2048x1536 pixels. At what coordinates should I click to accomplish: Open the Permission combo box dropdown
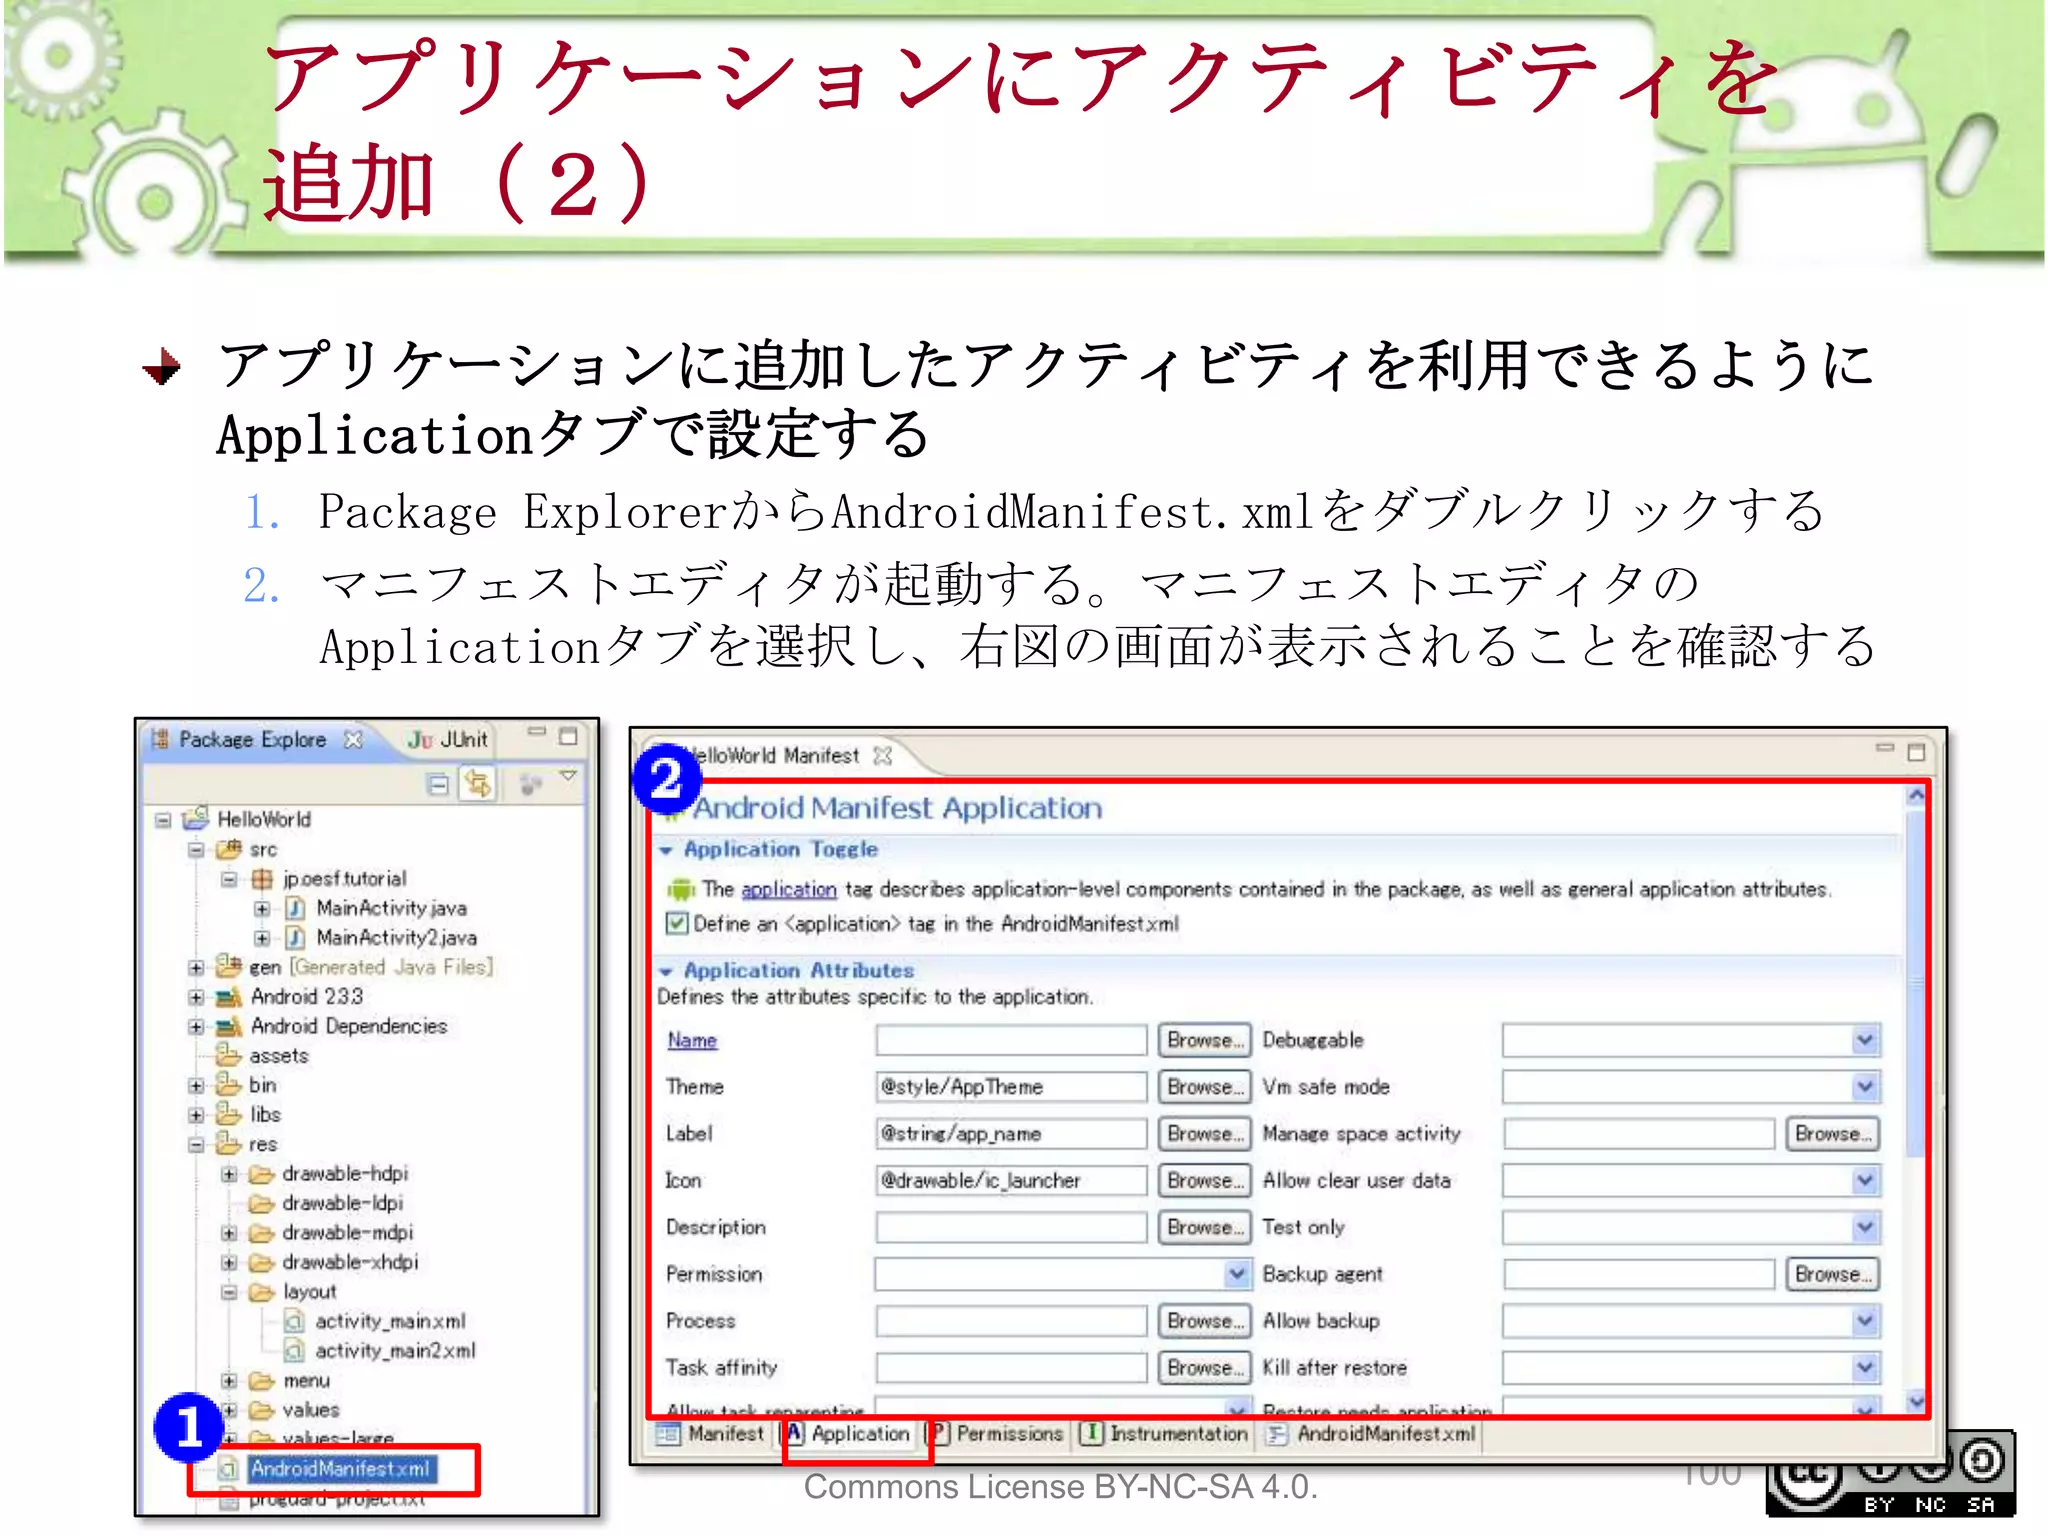pos(1237,1274)
